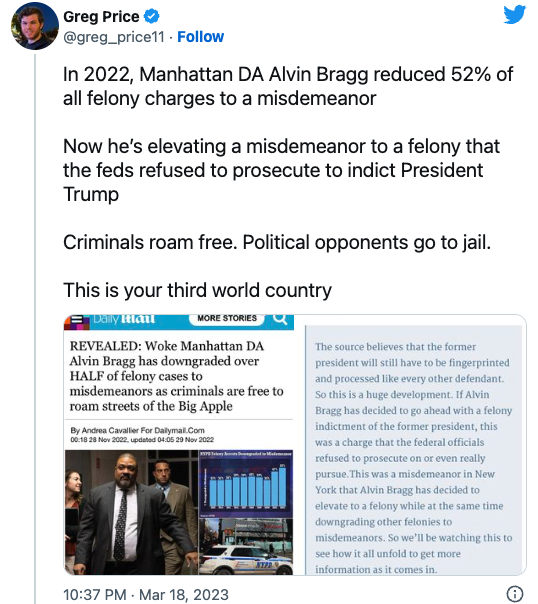
Task: Open the NYPD police car photo
Action: click(246, 547)
